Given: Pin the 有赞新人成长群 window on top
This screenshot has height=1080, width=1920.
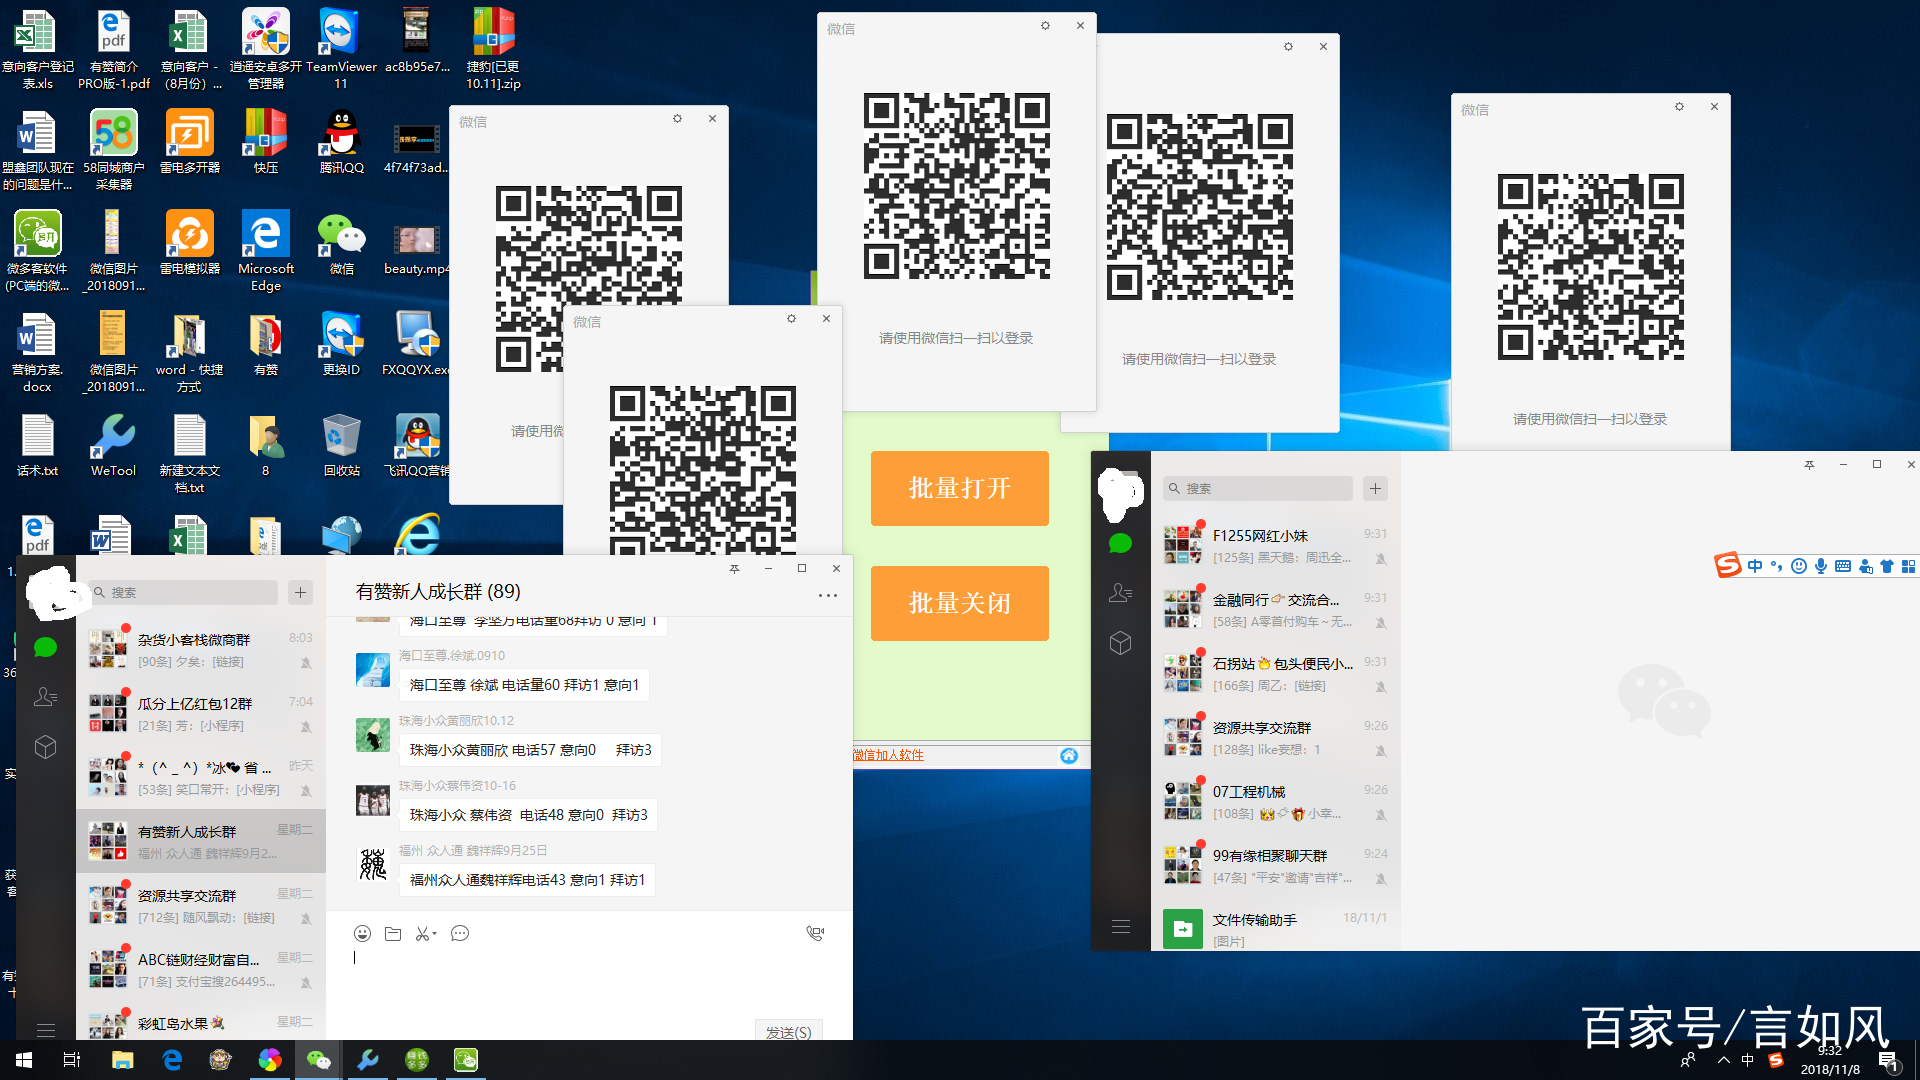Looking at the screenshot, I should (x=734, y=568).
